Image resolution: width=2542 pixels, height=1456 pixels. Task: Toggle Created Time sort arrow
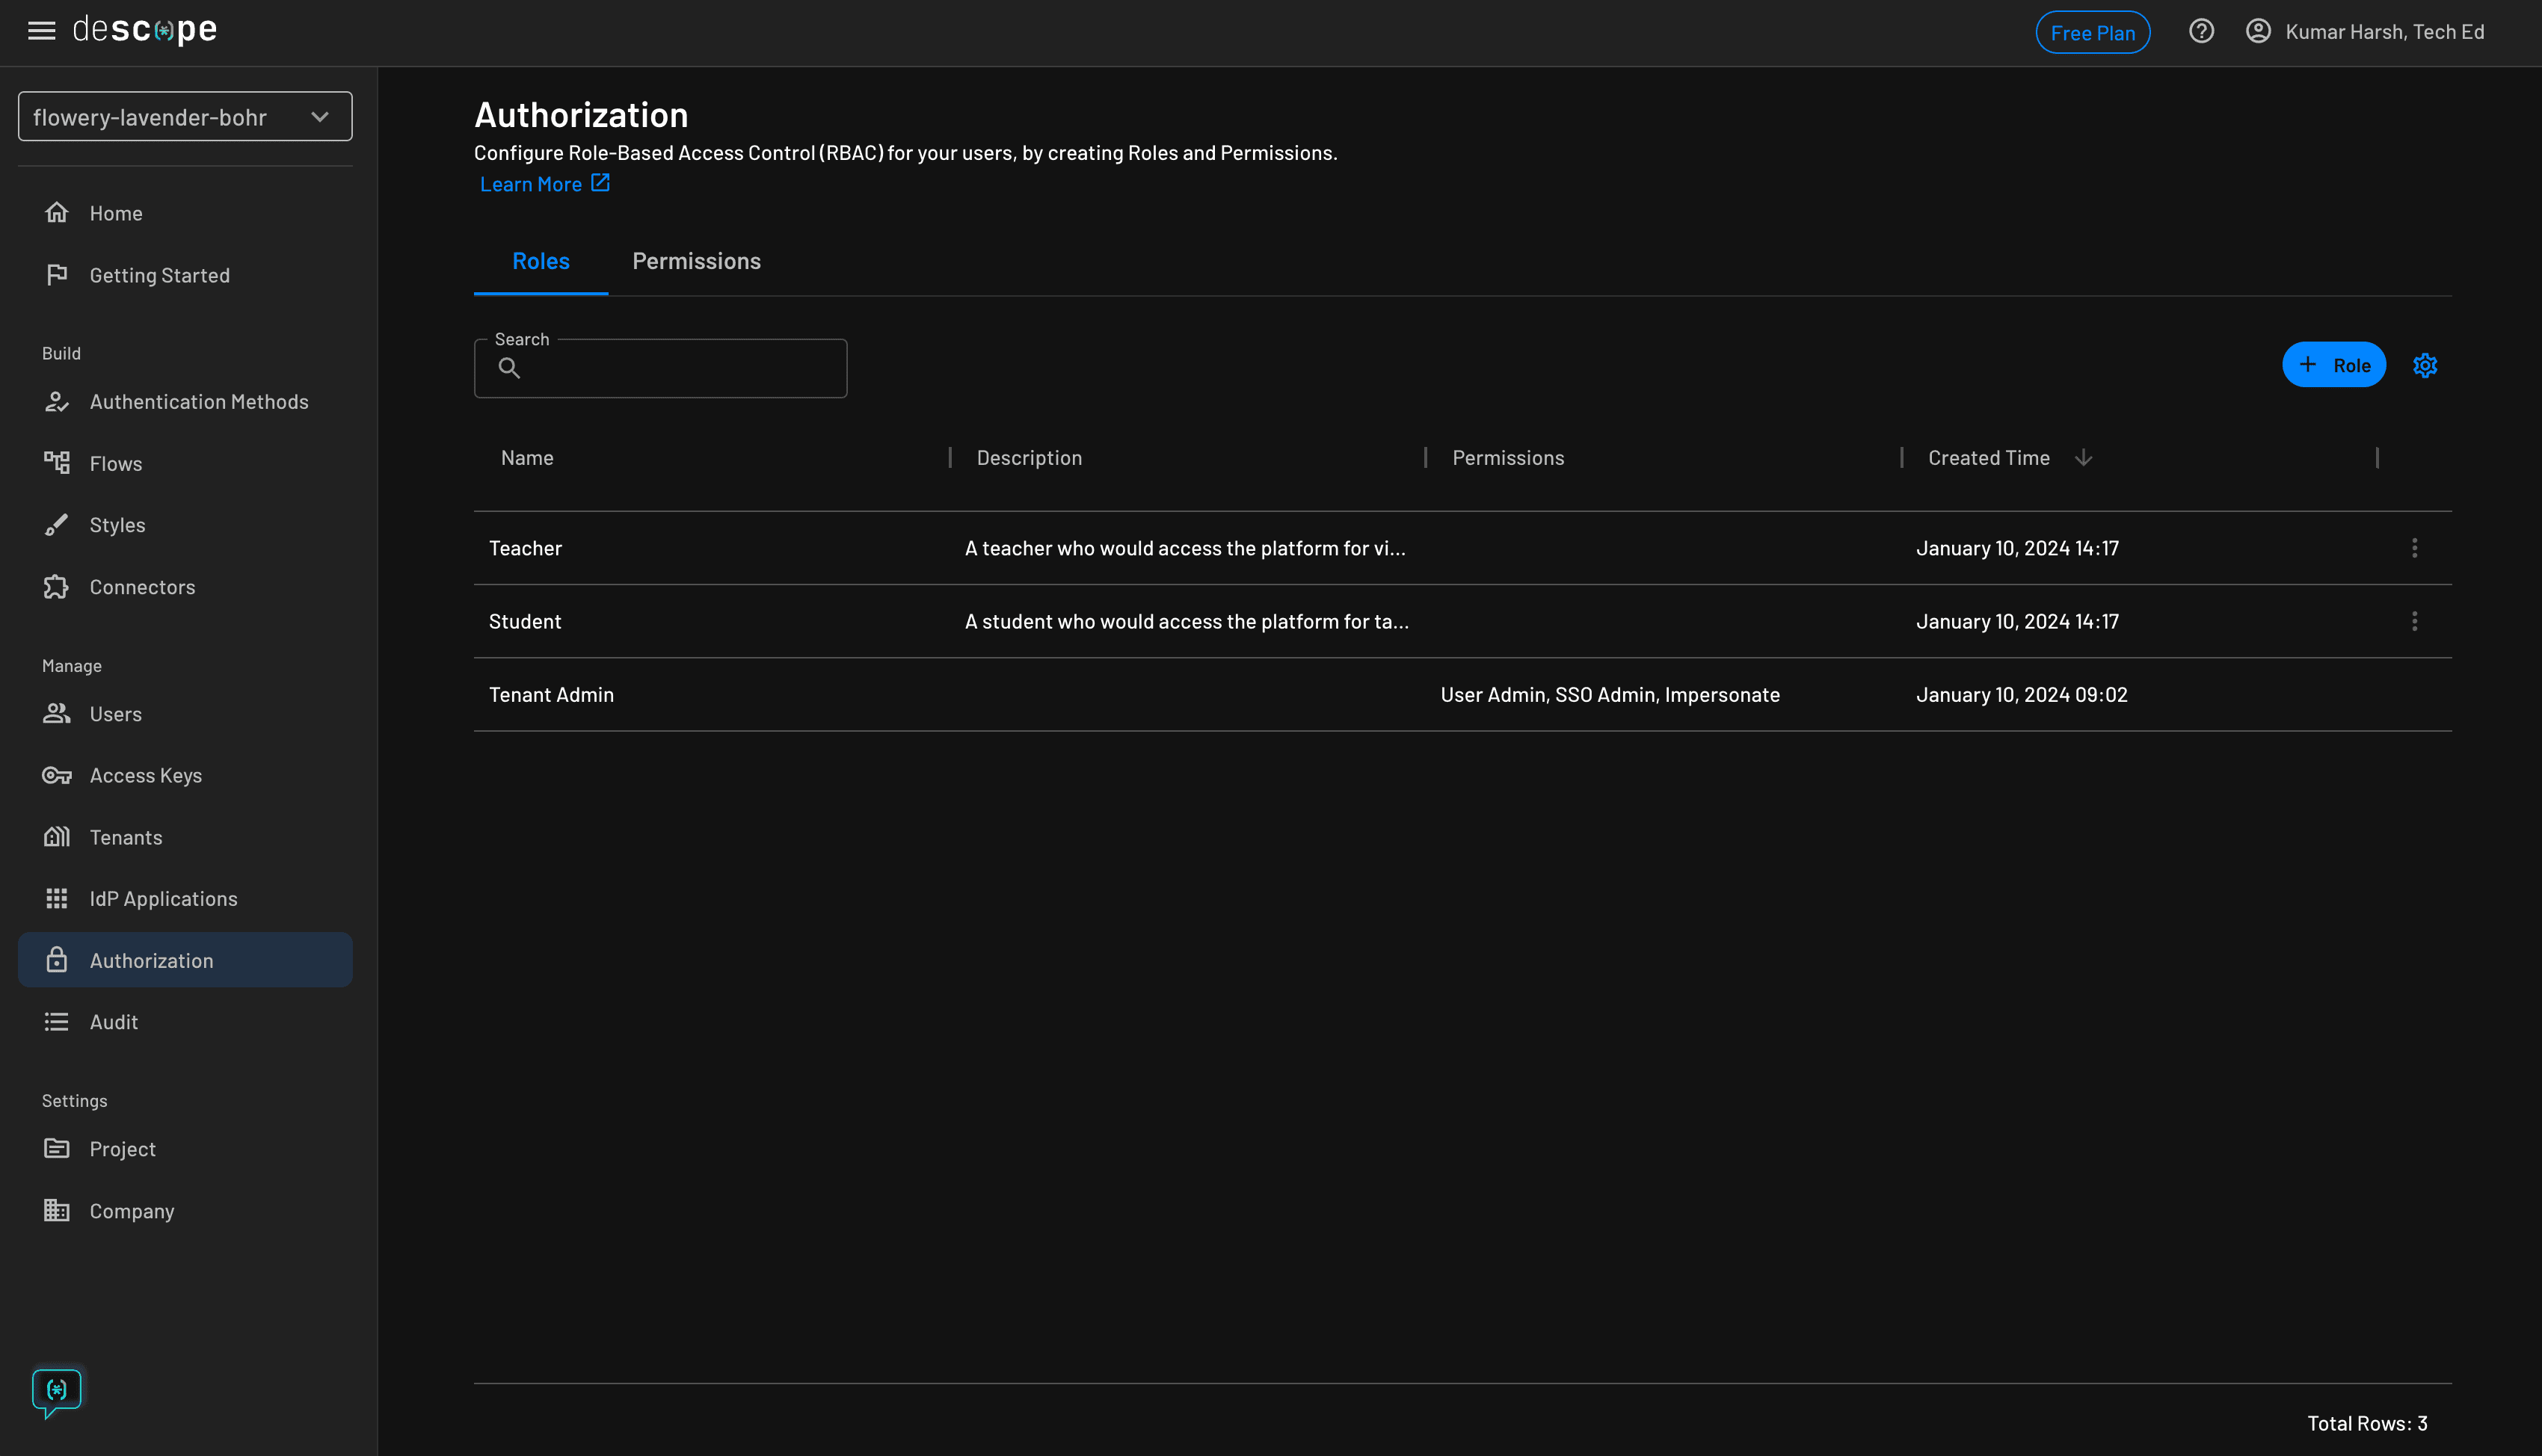click(2083, 458)
